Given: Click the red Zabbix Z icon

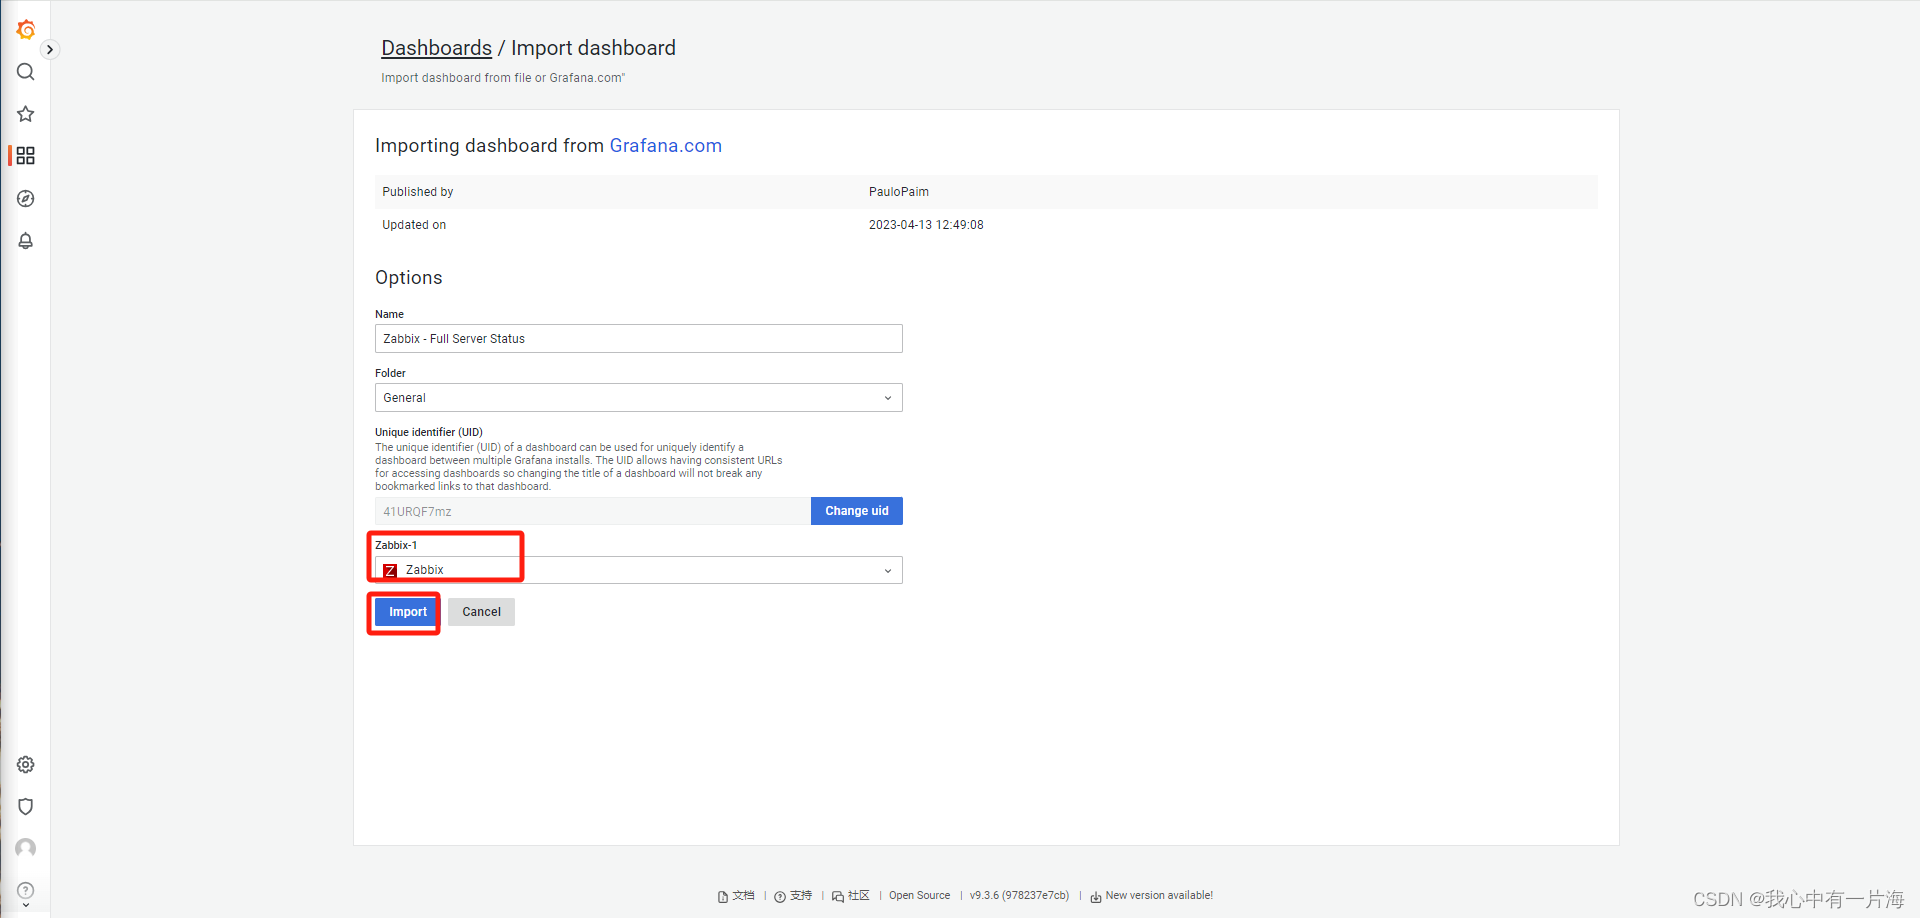Looking at the screenshot, I should 391,570.
